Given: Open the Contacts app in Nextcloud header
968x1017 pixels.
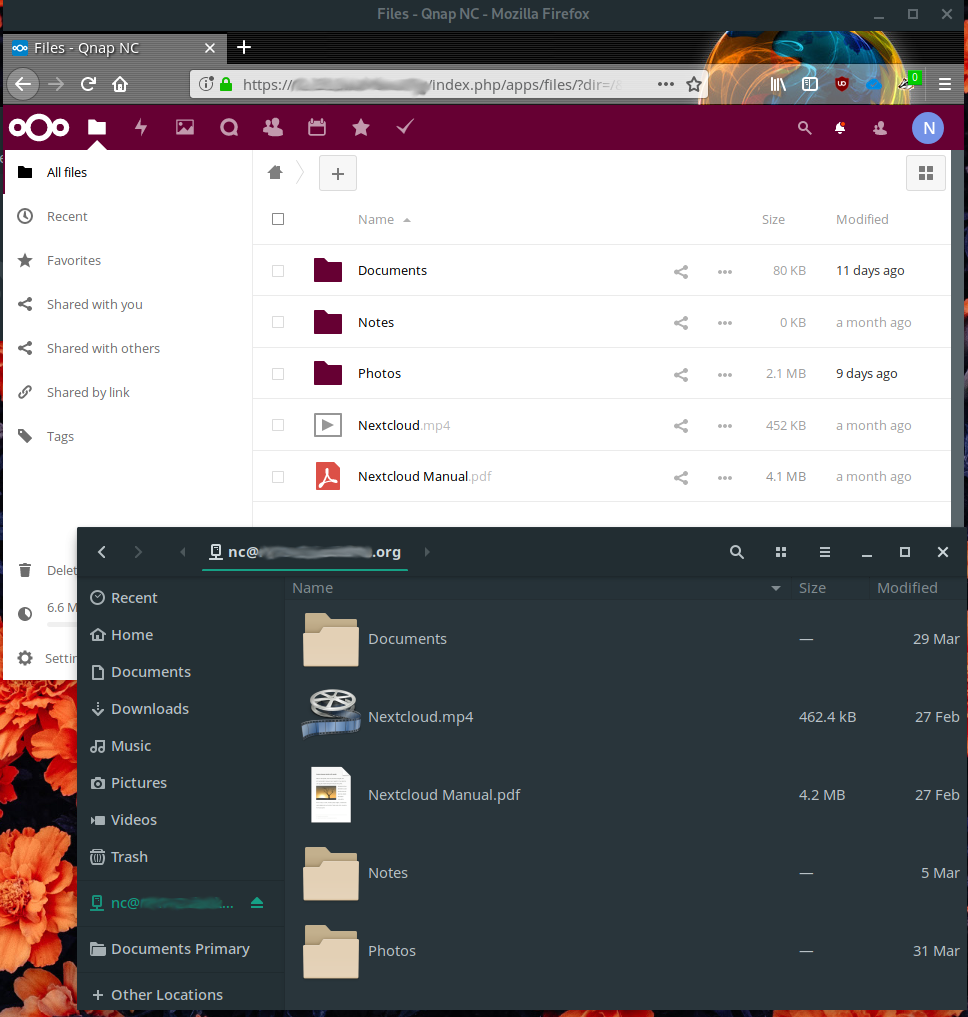Looking at the screenshot, I should (273, 127).
